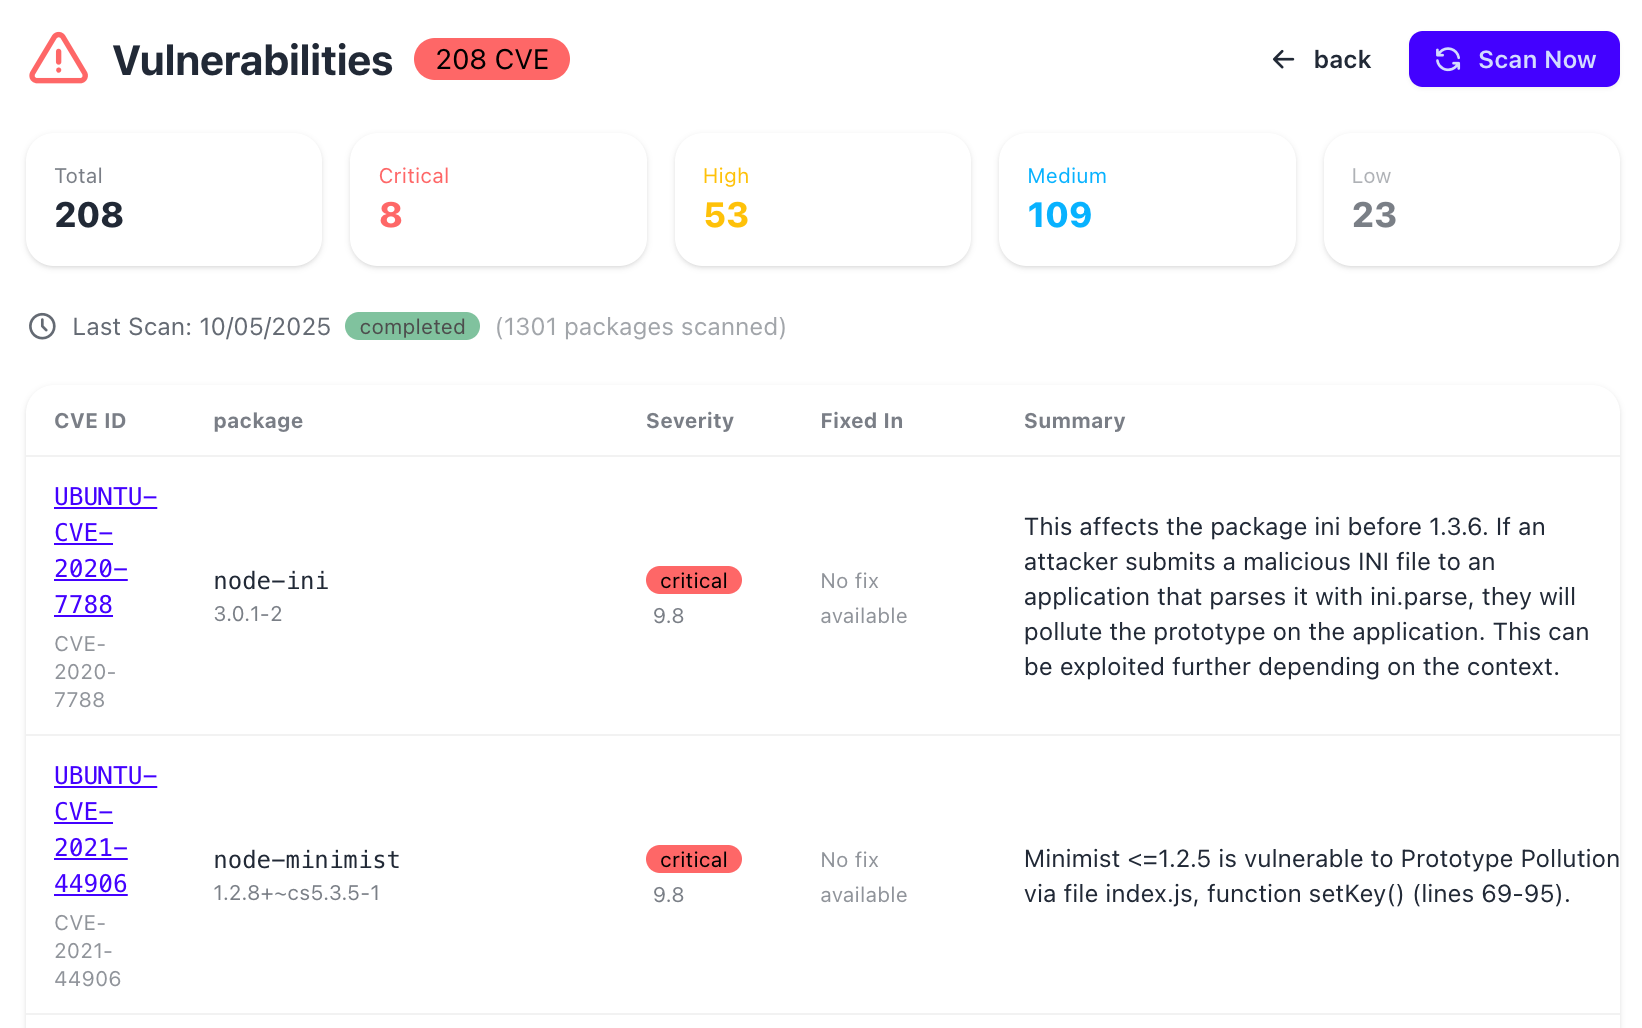Select the Low 23 card
The height and width of the screenshot is (1028, 1642).
(x=1471, y=200)
